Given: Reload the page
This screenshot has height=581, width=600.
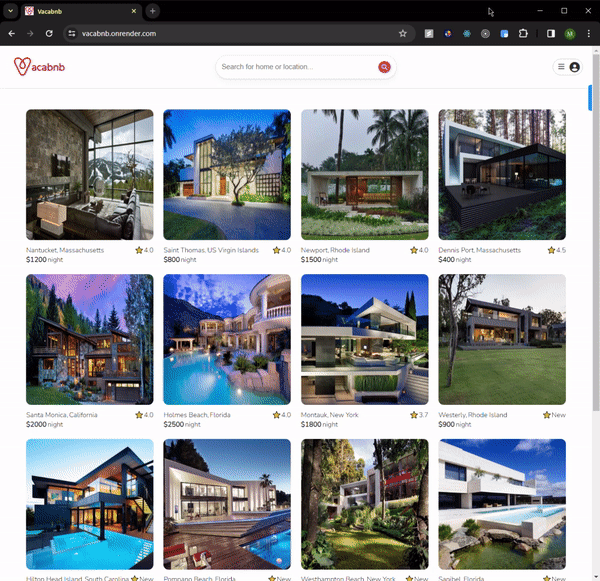Looking at the screenshot, I should (49, 33).
